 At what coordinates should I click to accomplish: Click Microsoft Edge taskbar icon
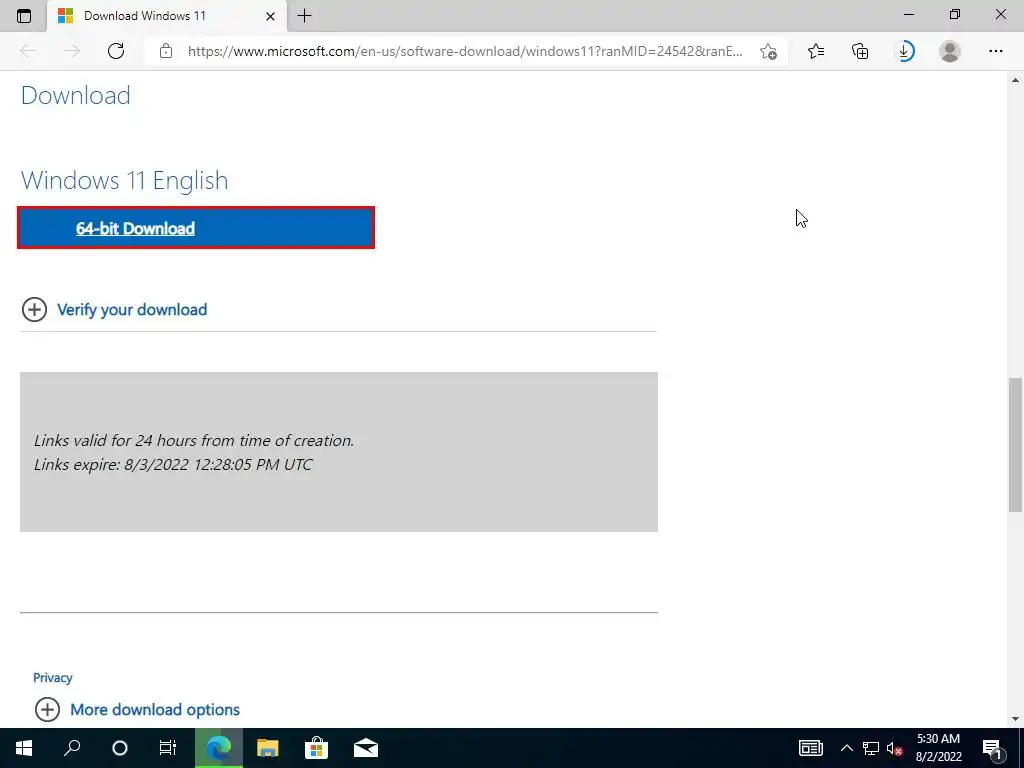(219, 748)
